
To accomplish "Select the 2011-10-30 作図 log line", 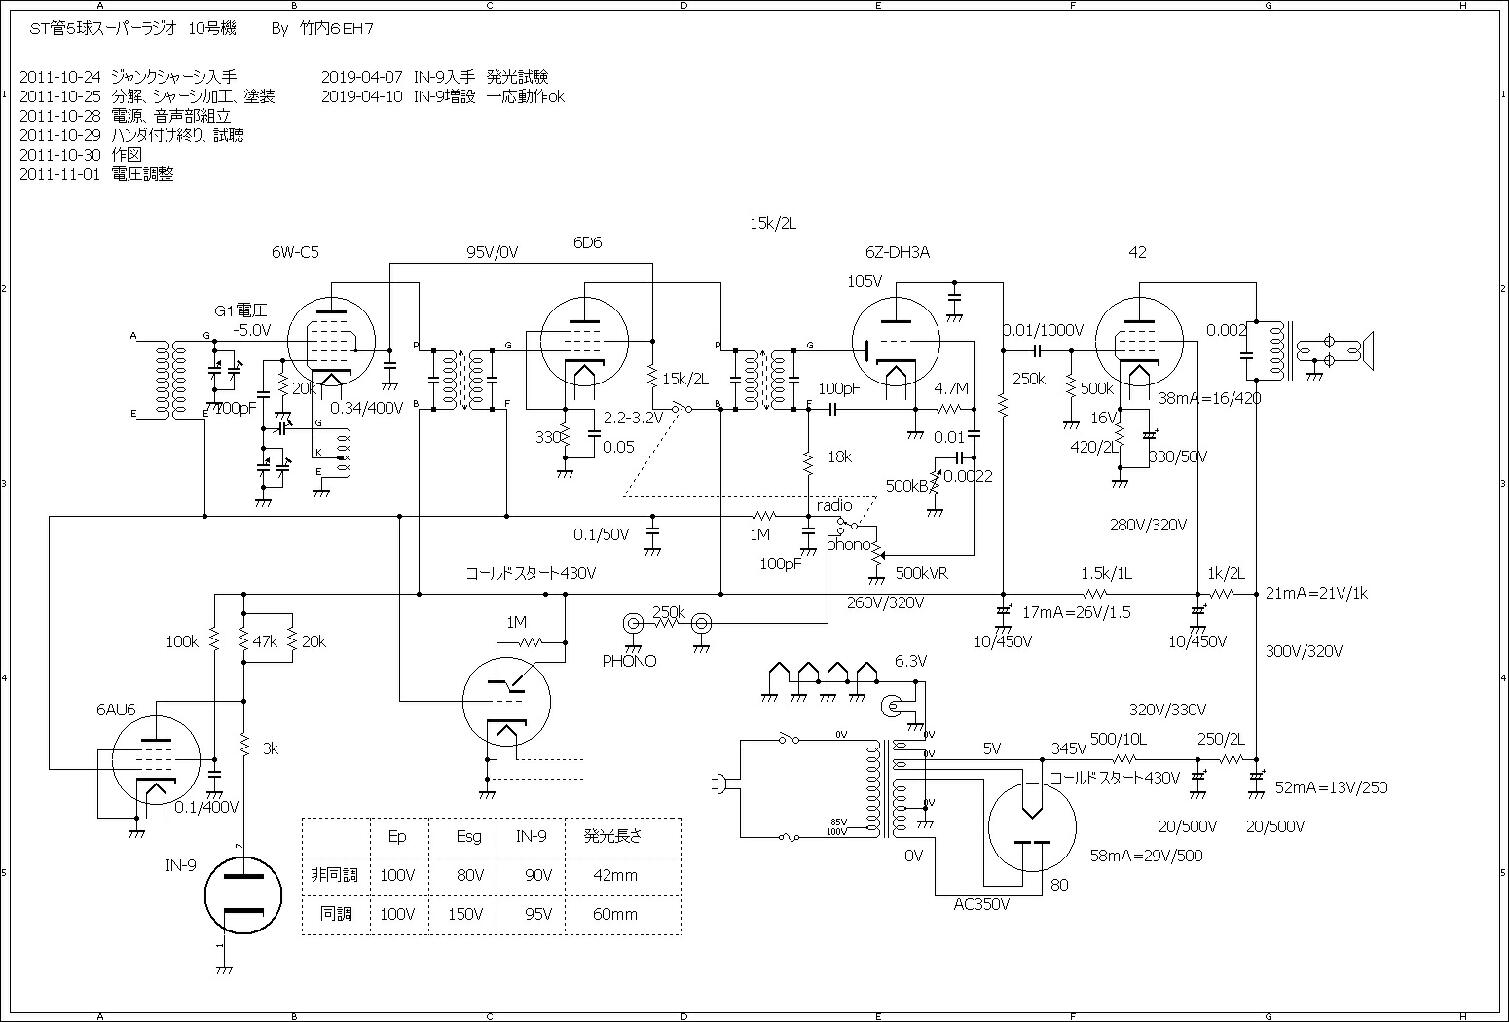I will 81,155.
